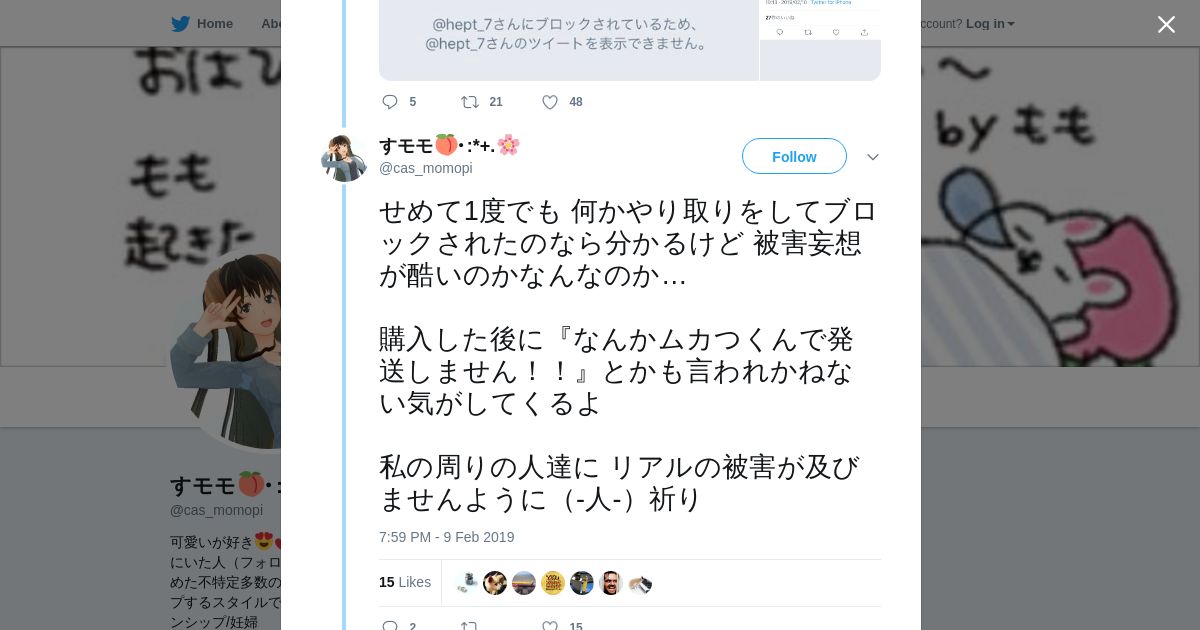Reply to the tweet with 5 replies
1200x630 pixels.
tap(390, 102)
